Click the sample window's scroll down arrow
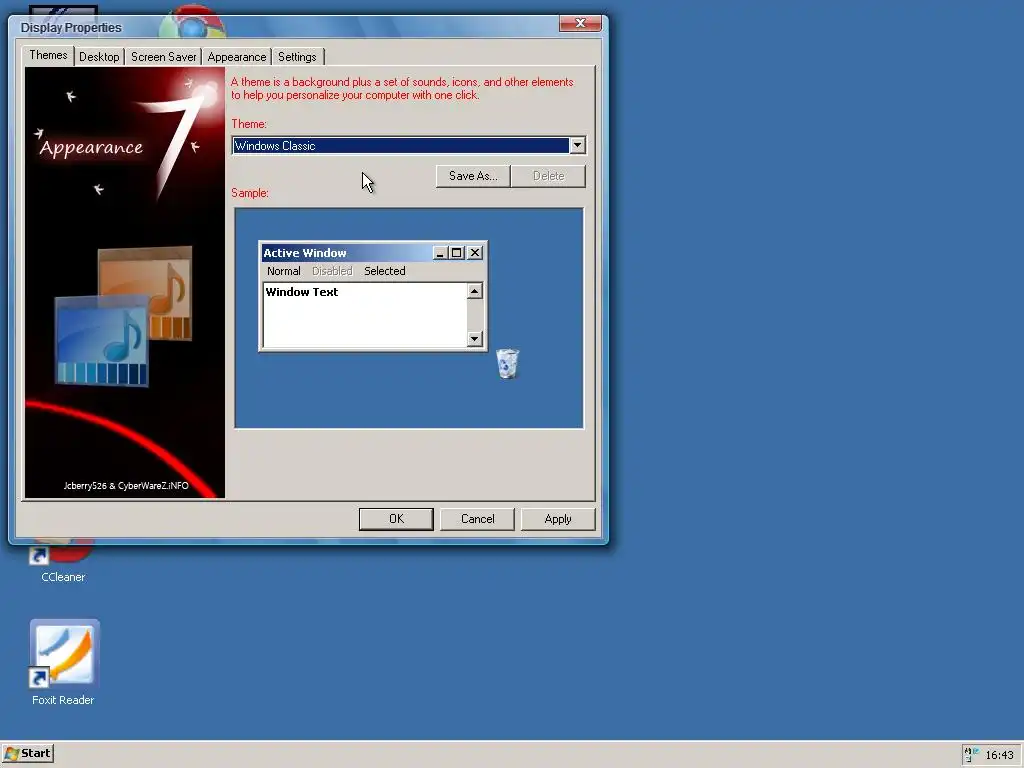 (x=475, y=338)
